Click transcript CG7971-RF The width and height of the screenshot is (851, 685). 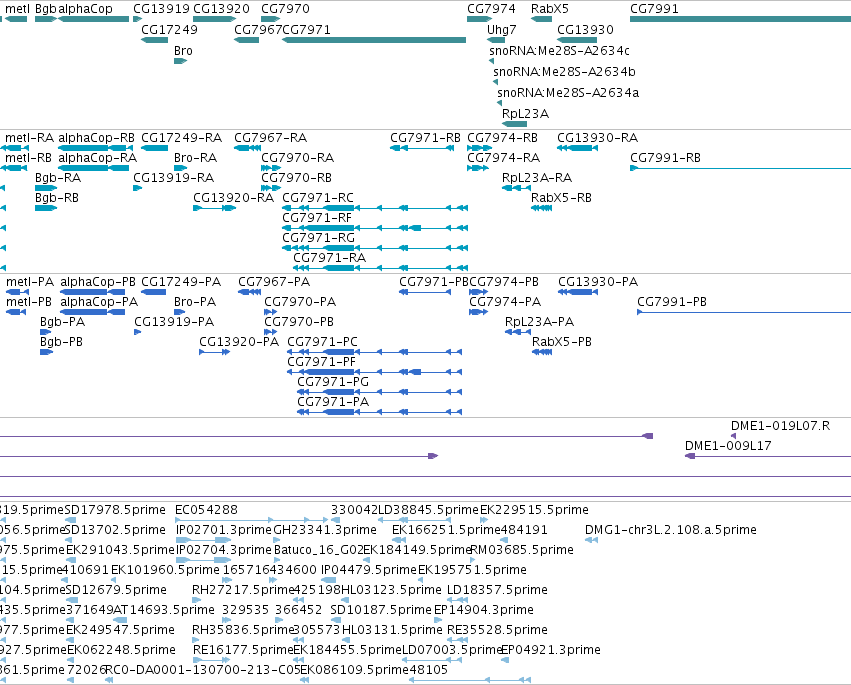point(317,218)
